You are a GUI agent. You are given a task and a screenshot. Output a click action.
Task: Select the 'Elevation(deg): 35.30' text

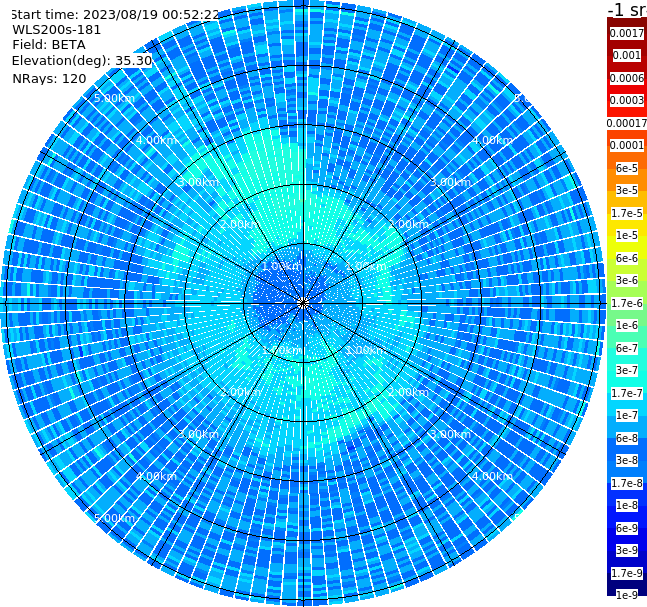[x=82, y=61]
